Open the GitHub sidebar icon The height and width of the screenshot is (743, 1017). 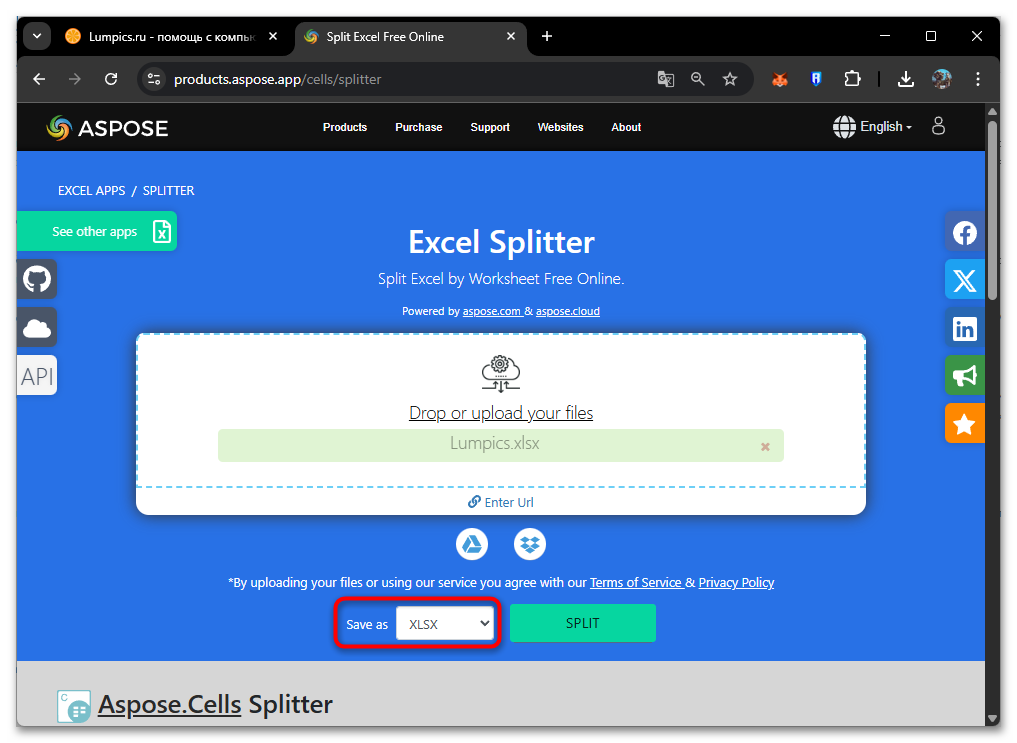(x=37, y=279)
